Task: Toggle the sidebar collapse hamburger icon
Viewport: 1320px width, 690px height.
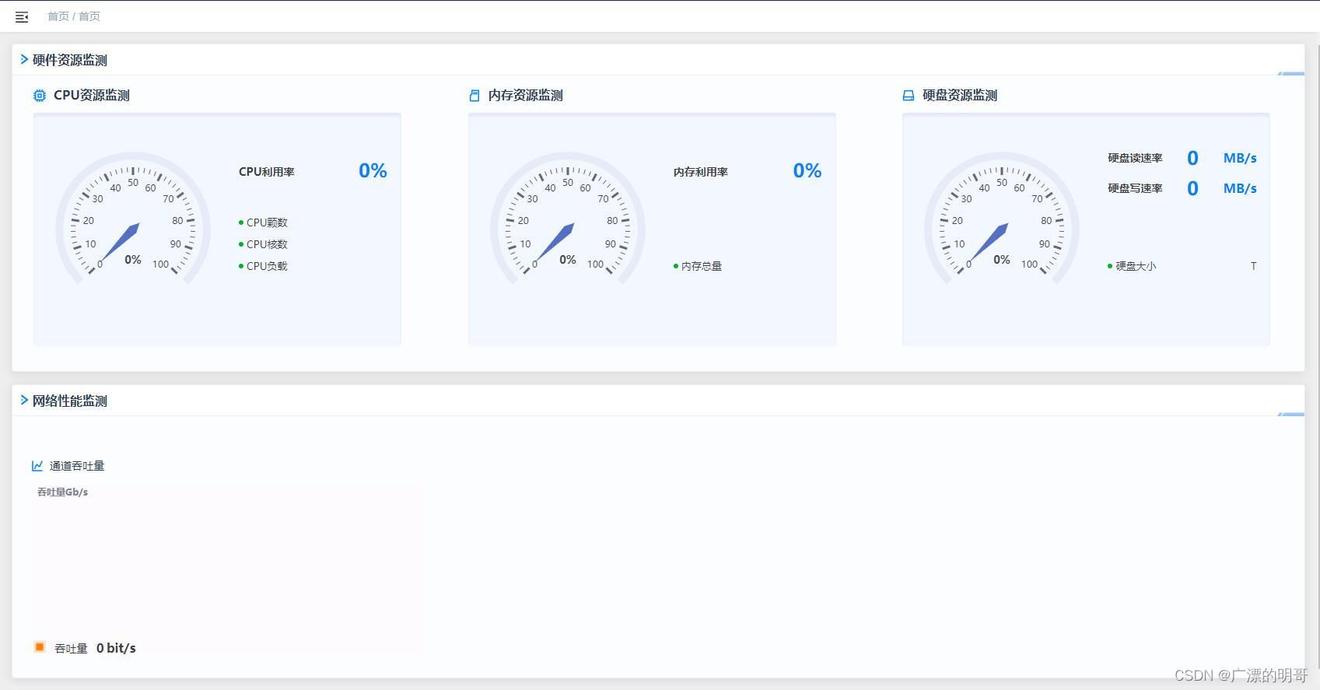Action: (22, 17)
